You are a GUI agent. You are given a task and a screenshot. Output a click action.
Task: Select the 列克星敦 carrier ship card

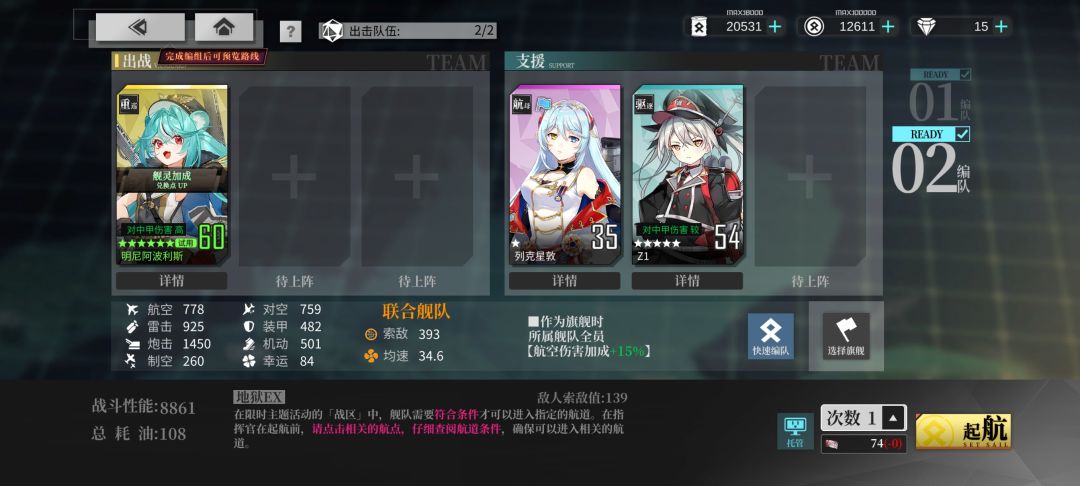point(565,175)
